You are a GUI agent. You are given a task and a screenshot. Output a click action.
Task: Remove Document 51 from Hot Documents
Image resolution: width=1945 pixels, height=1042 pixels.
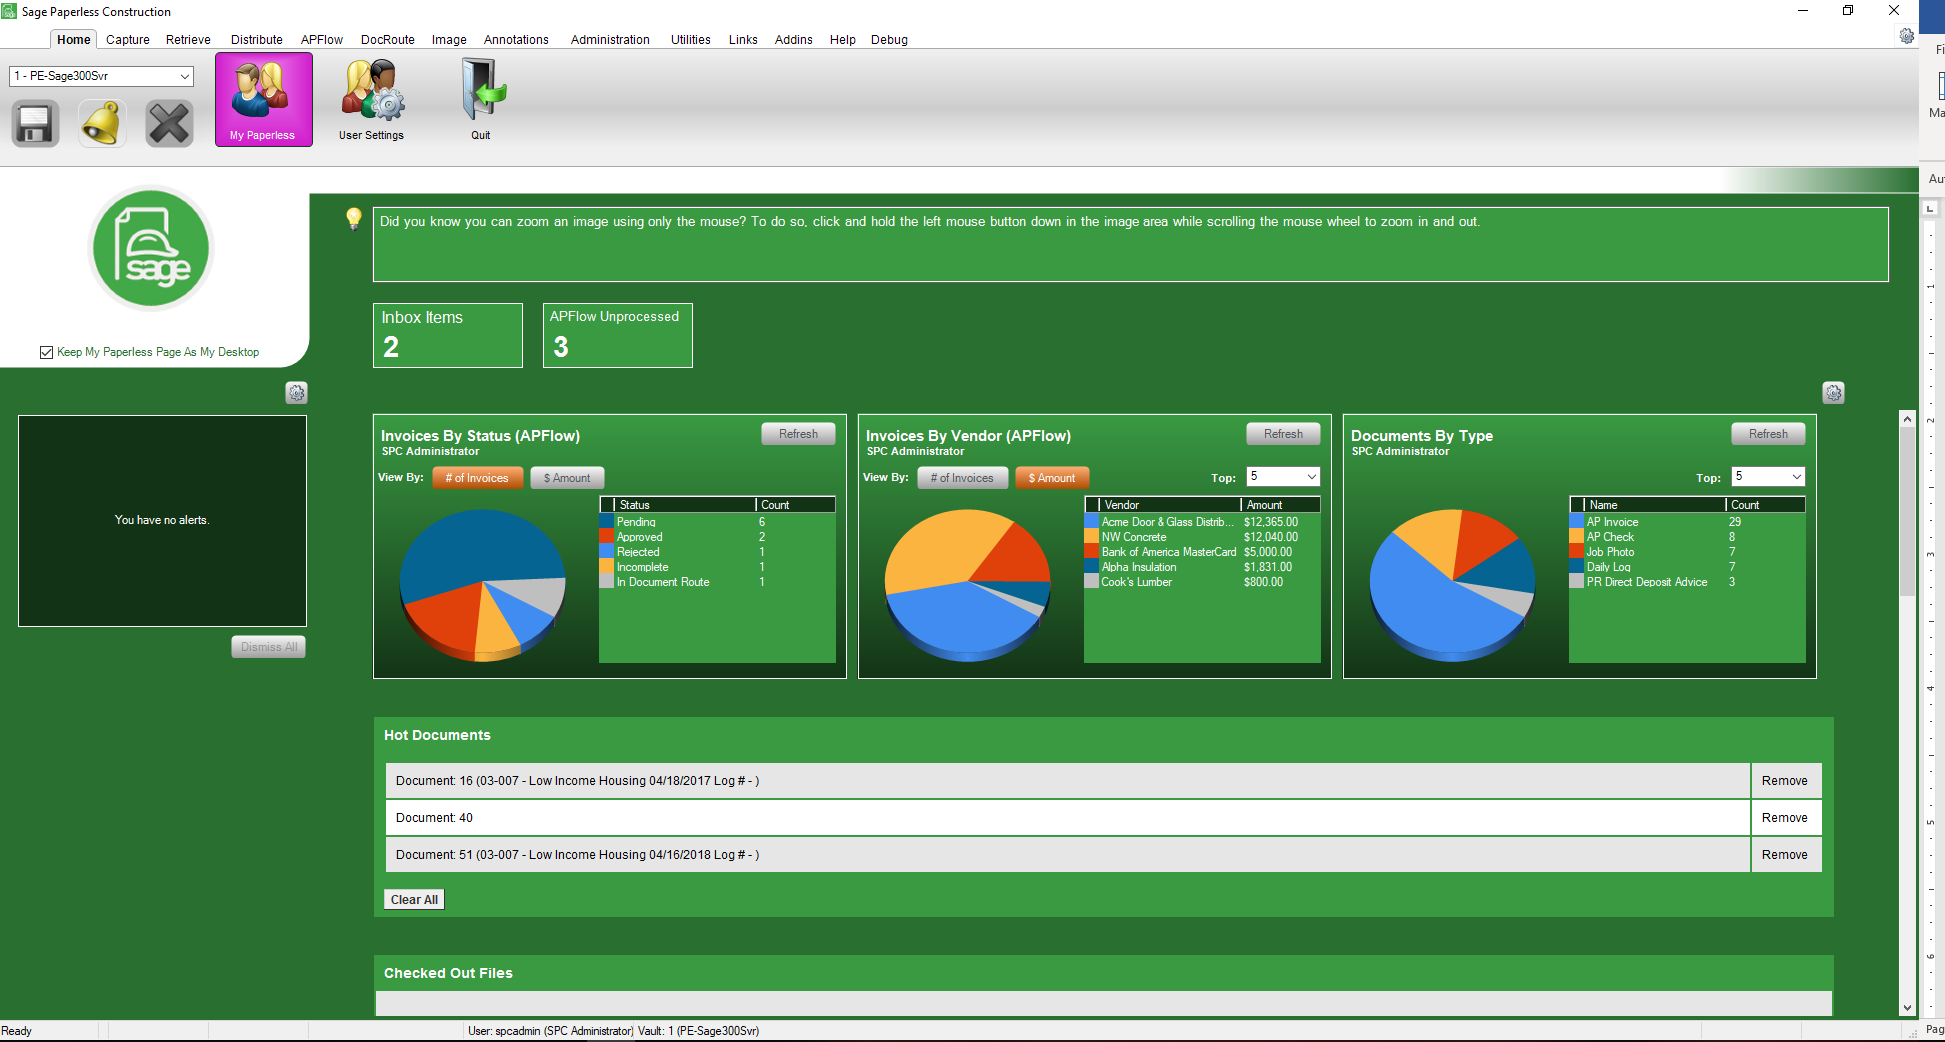click(1785, 855)
